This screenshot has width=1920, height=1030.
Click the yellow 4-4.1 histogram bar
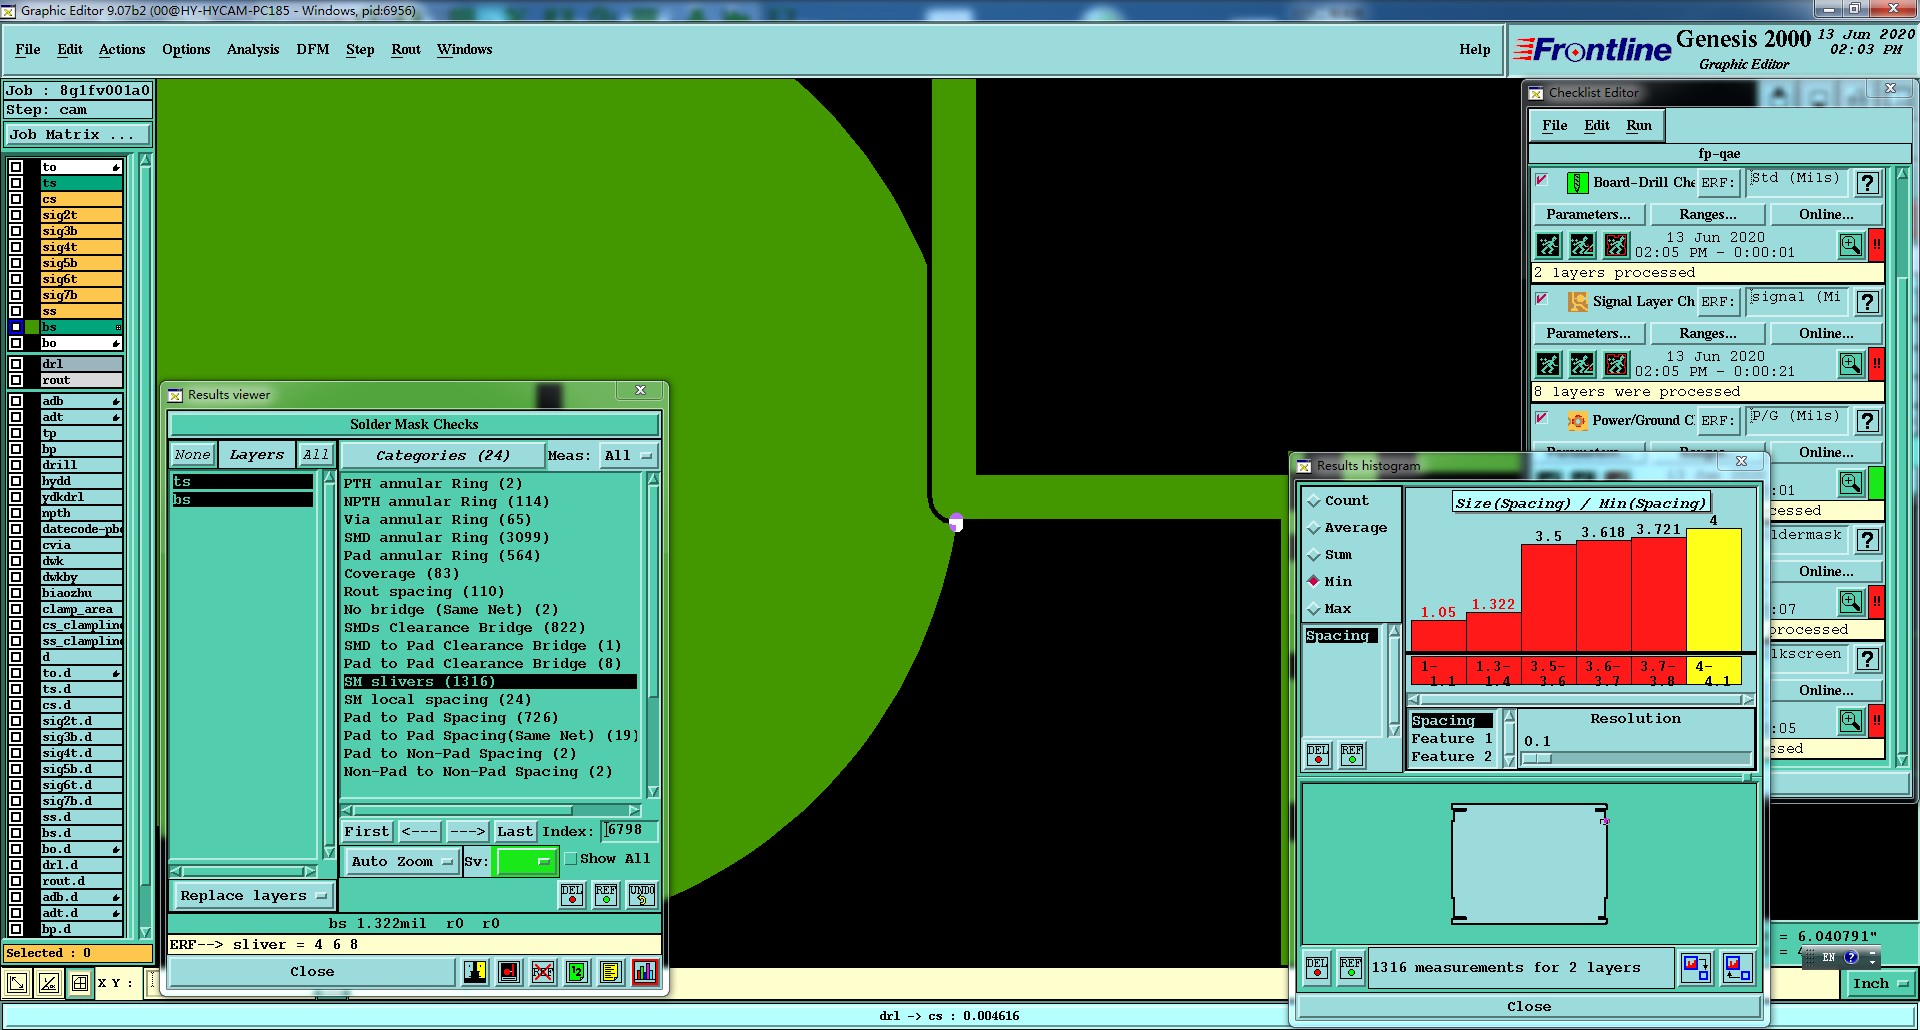1714,590
